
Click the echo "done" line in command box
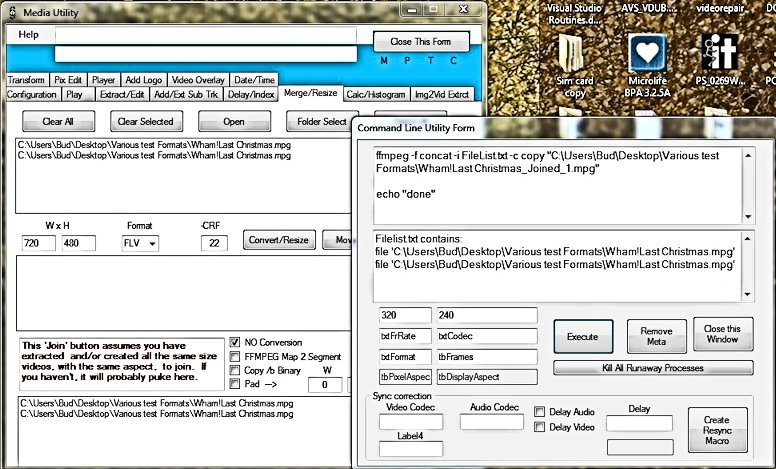(406, 194)
